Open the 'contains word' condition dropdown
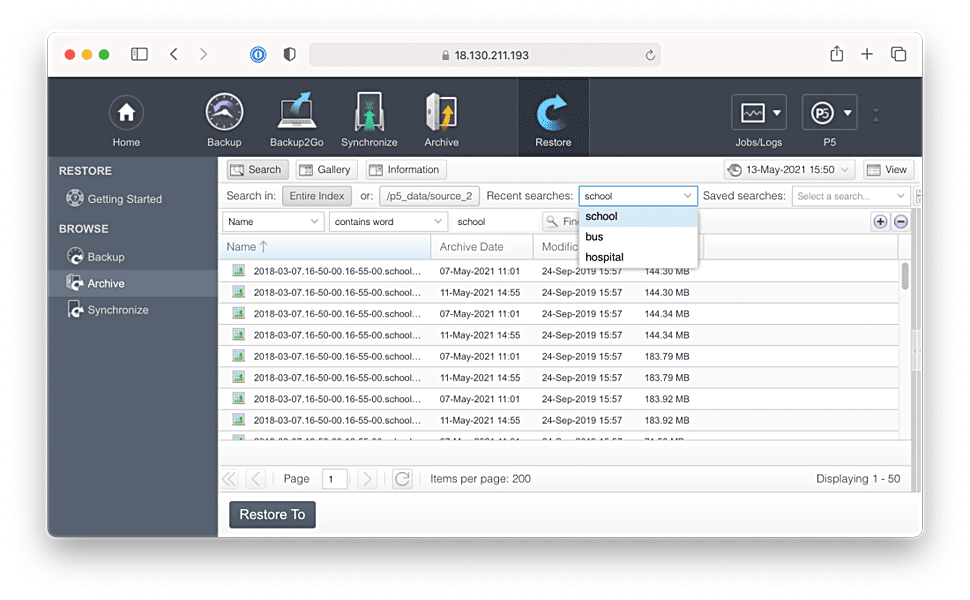The width and height of the screenshot is (970, 600). coord(388,222)
